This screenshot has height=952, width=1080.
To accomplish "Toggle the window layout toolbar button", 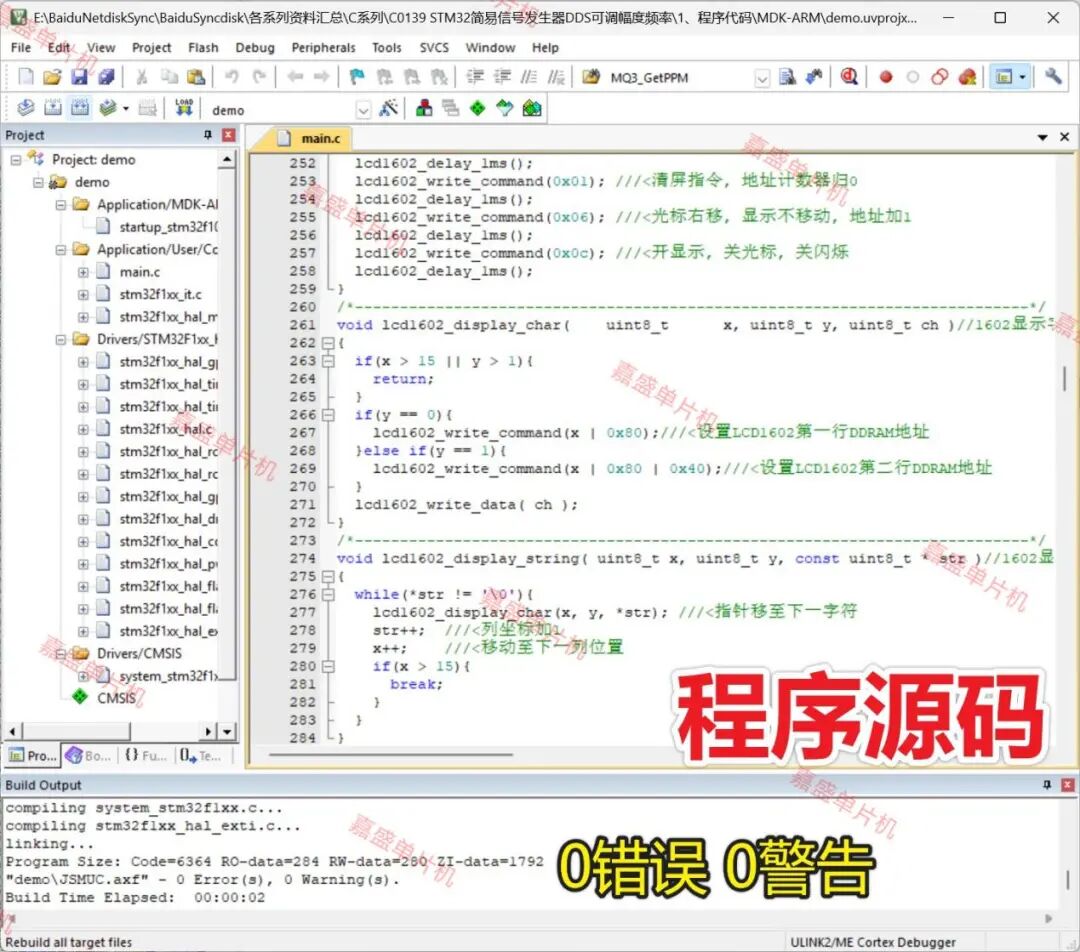I will (1004, 76).
